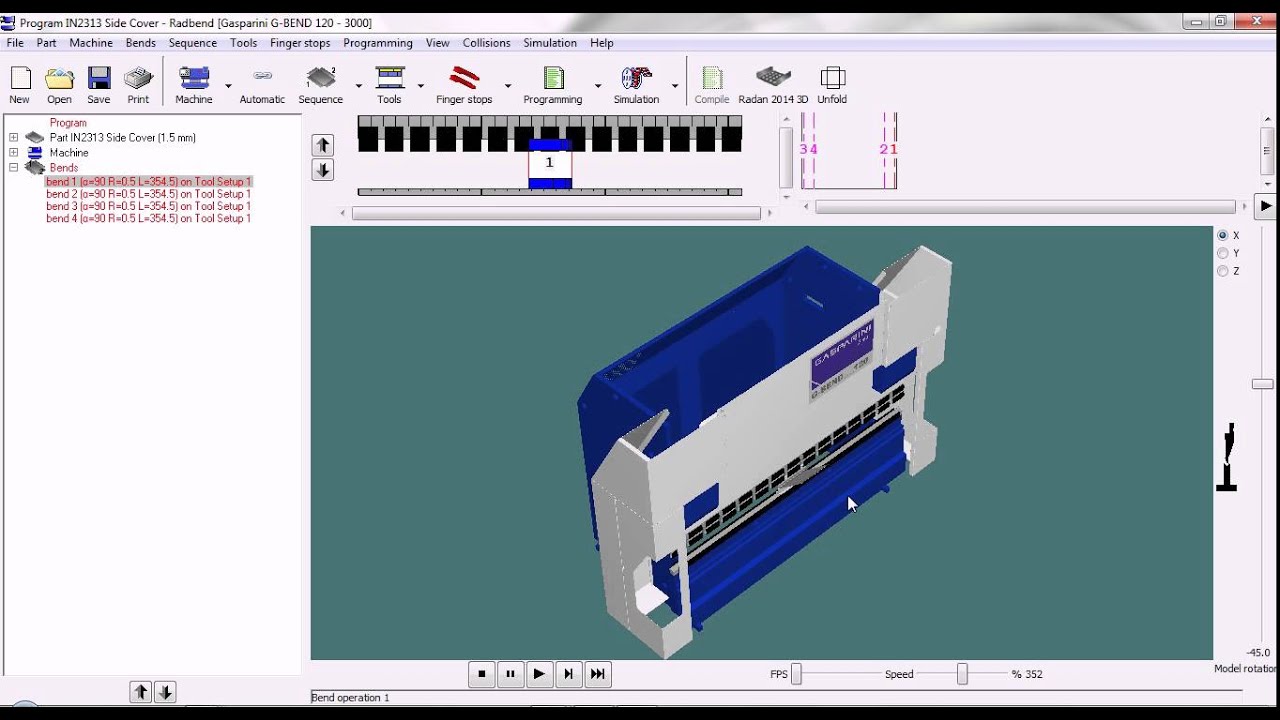The width and height of the screenshot is (1280, 720).
Task: Pause the simulation playback
Action: (x=510, y=674)
